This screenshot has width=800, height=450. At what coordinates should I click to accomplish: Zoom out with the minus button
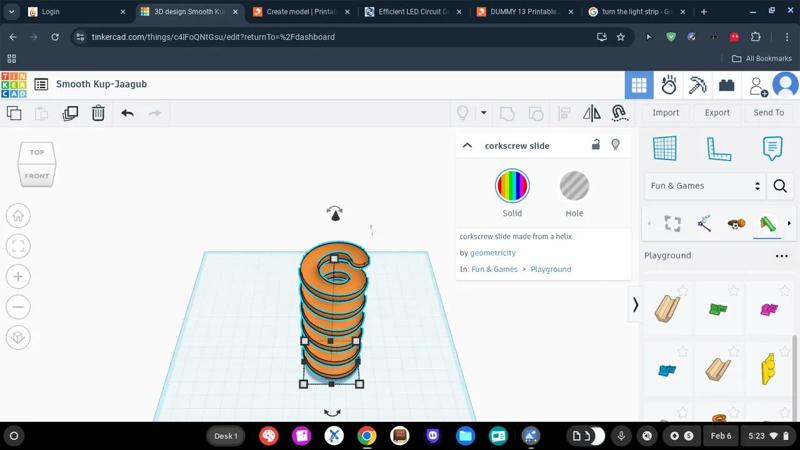(x=18, y=307)
